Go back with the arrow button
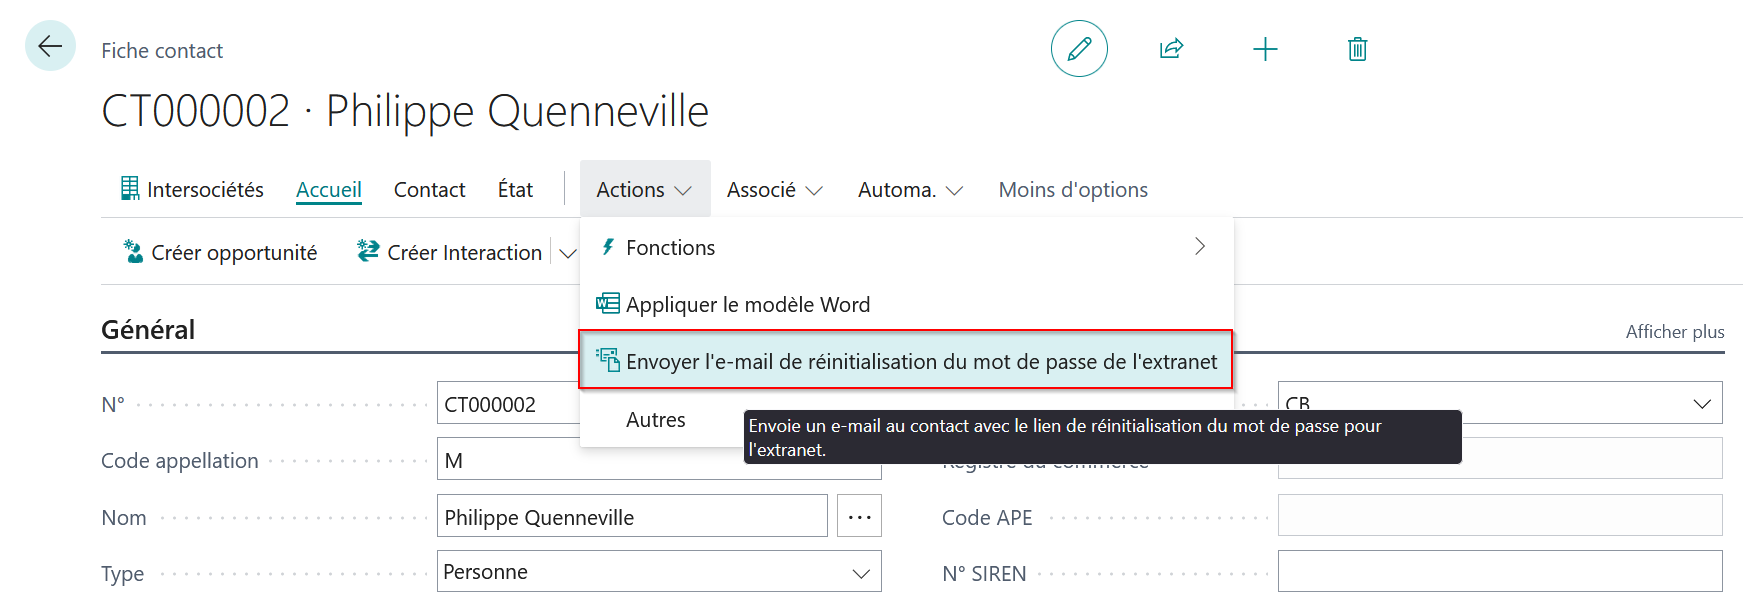 50,46
